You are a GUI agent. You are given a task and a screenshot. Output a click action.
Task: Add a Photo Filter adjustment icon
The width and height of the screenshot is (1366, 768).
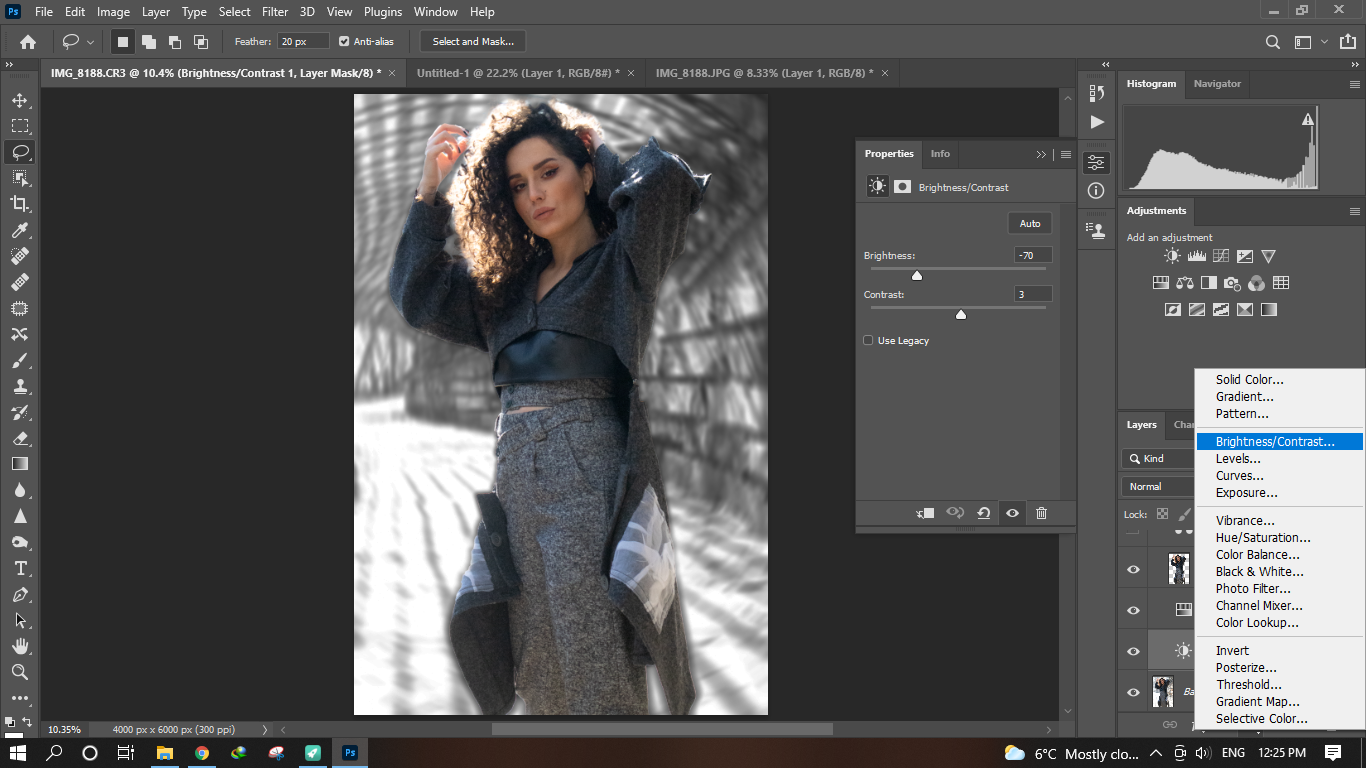tap(1233, 283)
